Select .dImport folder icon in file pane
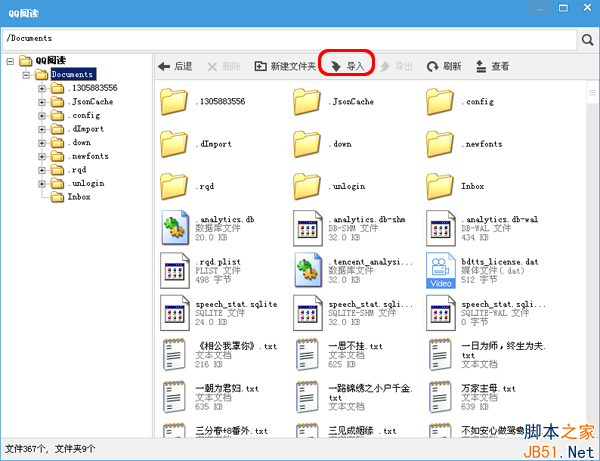 pyautogui.click(x=174, y=144)
